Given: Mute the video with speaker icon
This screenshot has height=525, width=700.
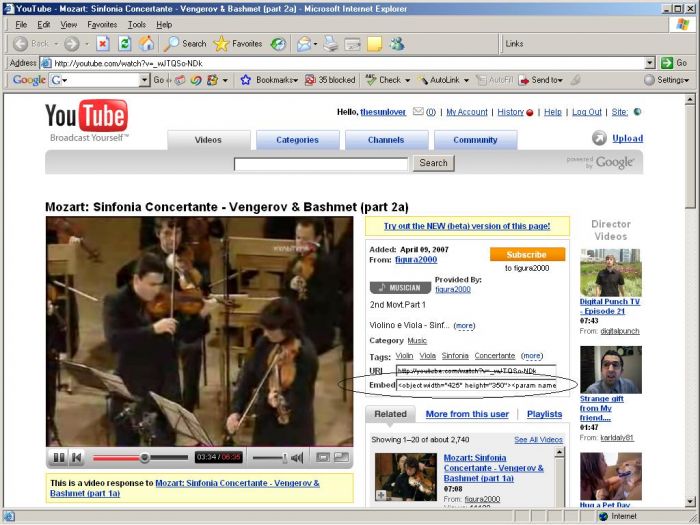Looking at the screenshot, I should 297,458.
